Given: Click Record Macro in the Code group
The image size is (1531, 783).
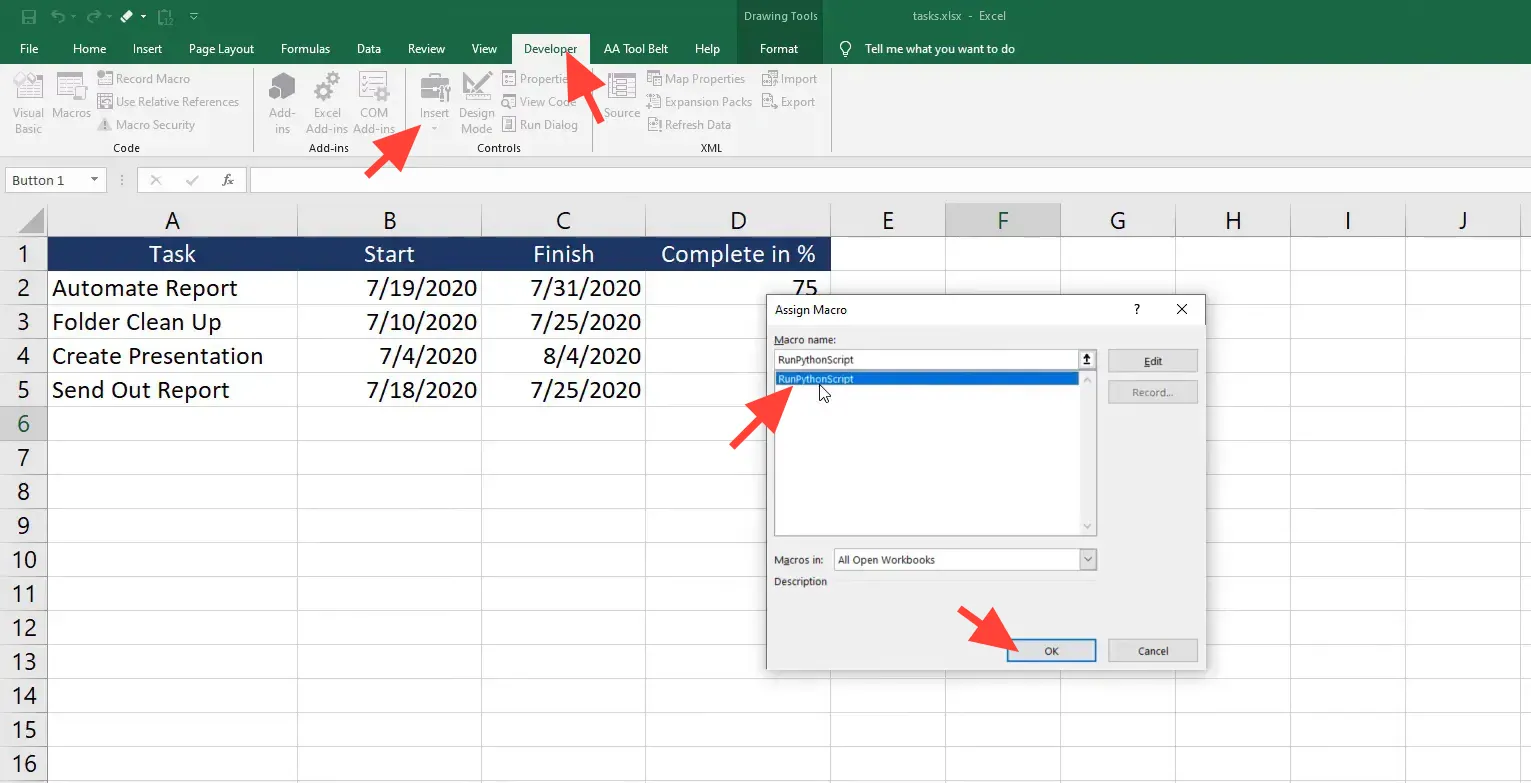Looking at the screenshot, I should pos(145,78).
